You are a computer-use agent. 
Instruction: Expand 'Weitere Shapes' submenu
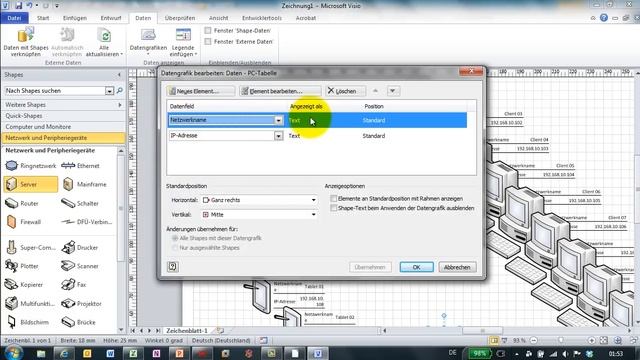pos(120,105)
